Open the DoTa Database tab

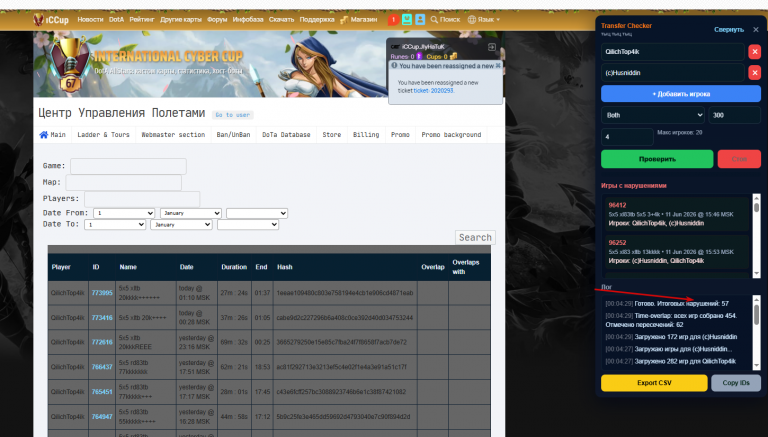pyautogui.click(x=286, y=135)
